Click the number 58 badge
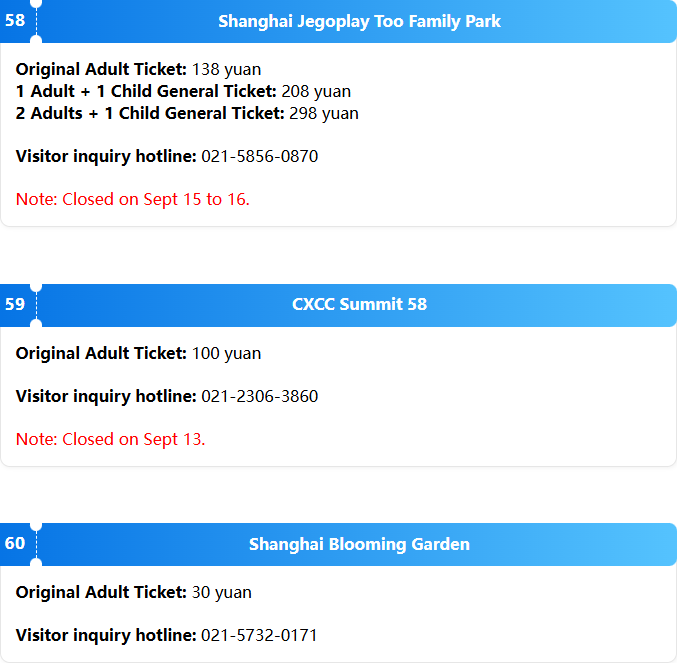This screenshot has width=677, height=663. pos(15,20)
